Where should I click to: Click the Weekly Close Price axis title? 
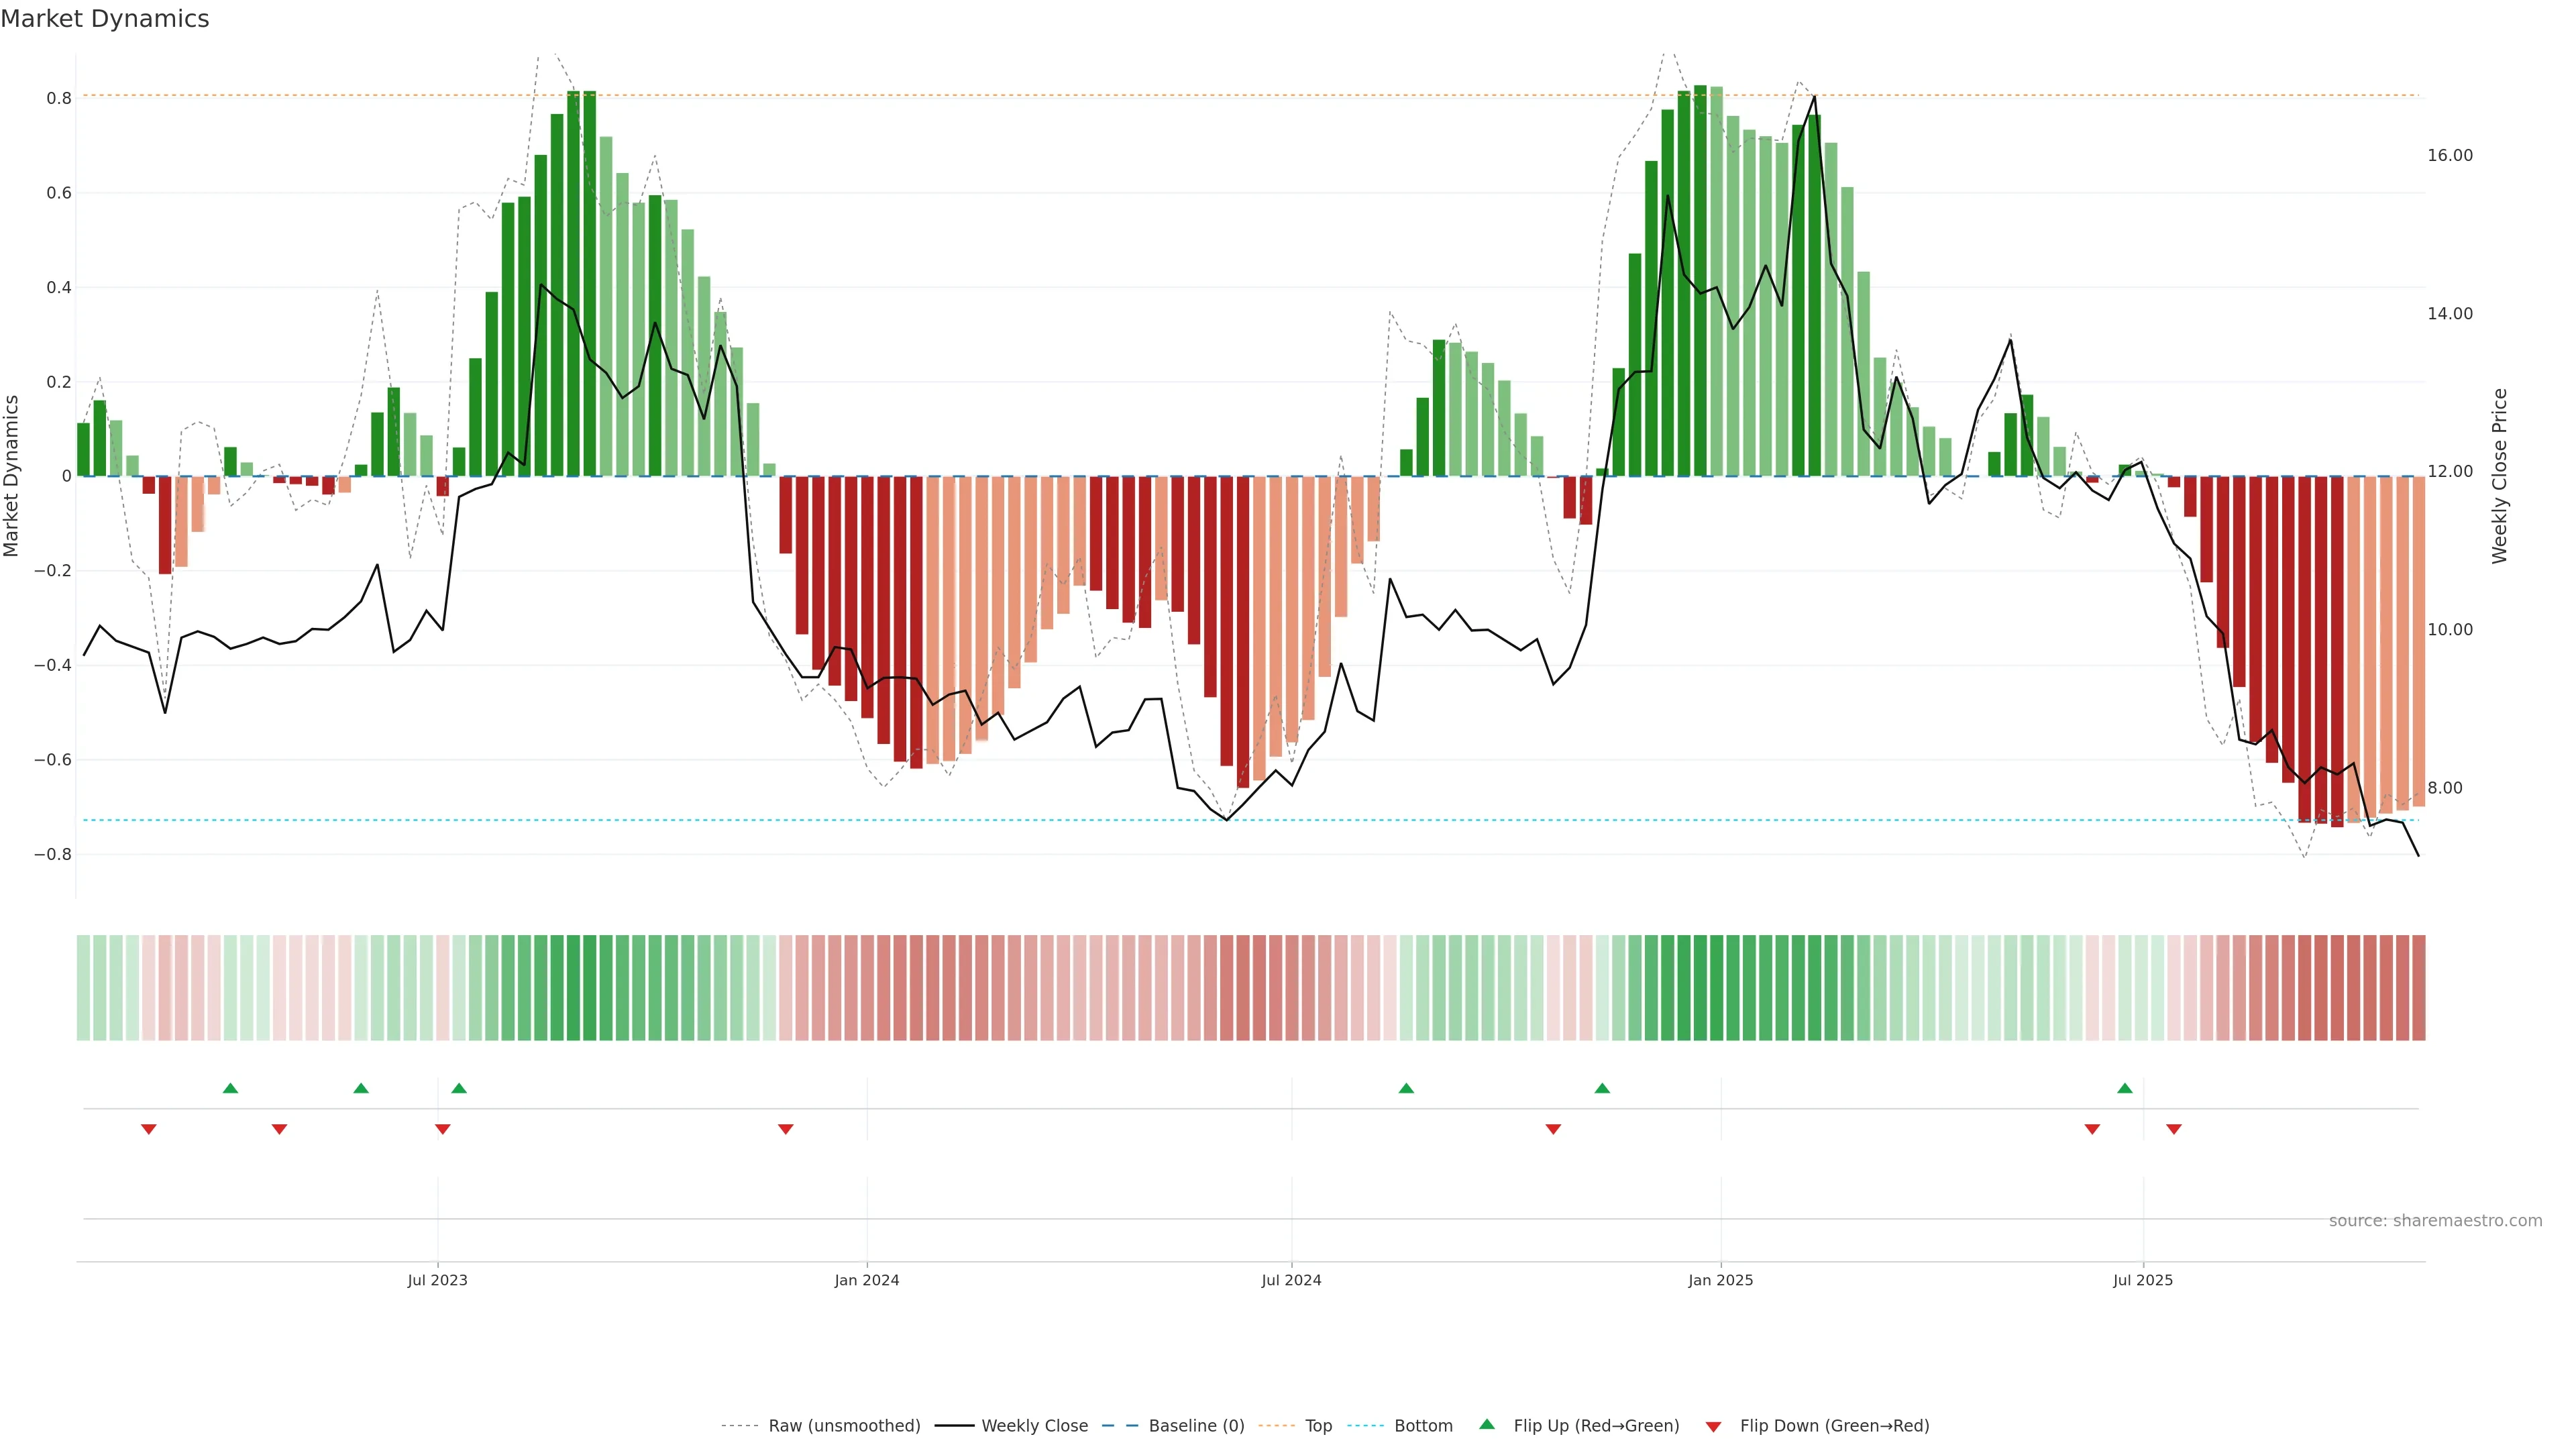[x=2499, y=476]
